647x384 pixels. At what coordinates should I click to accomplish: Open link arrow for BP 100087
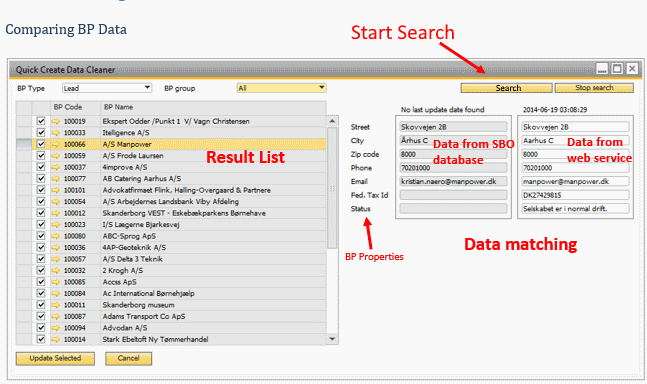[x=56, y=316]
